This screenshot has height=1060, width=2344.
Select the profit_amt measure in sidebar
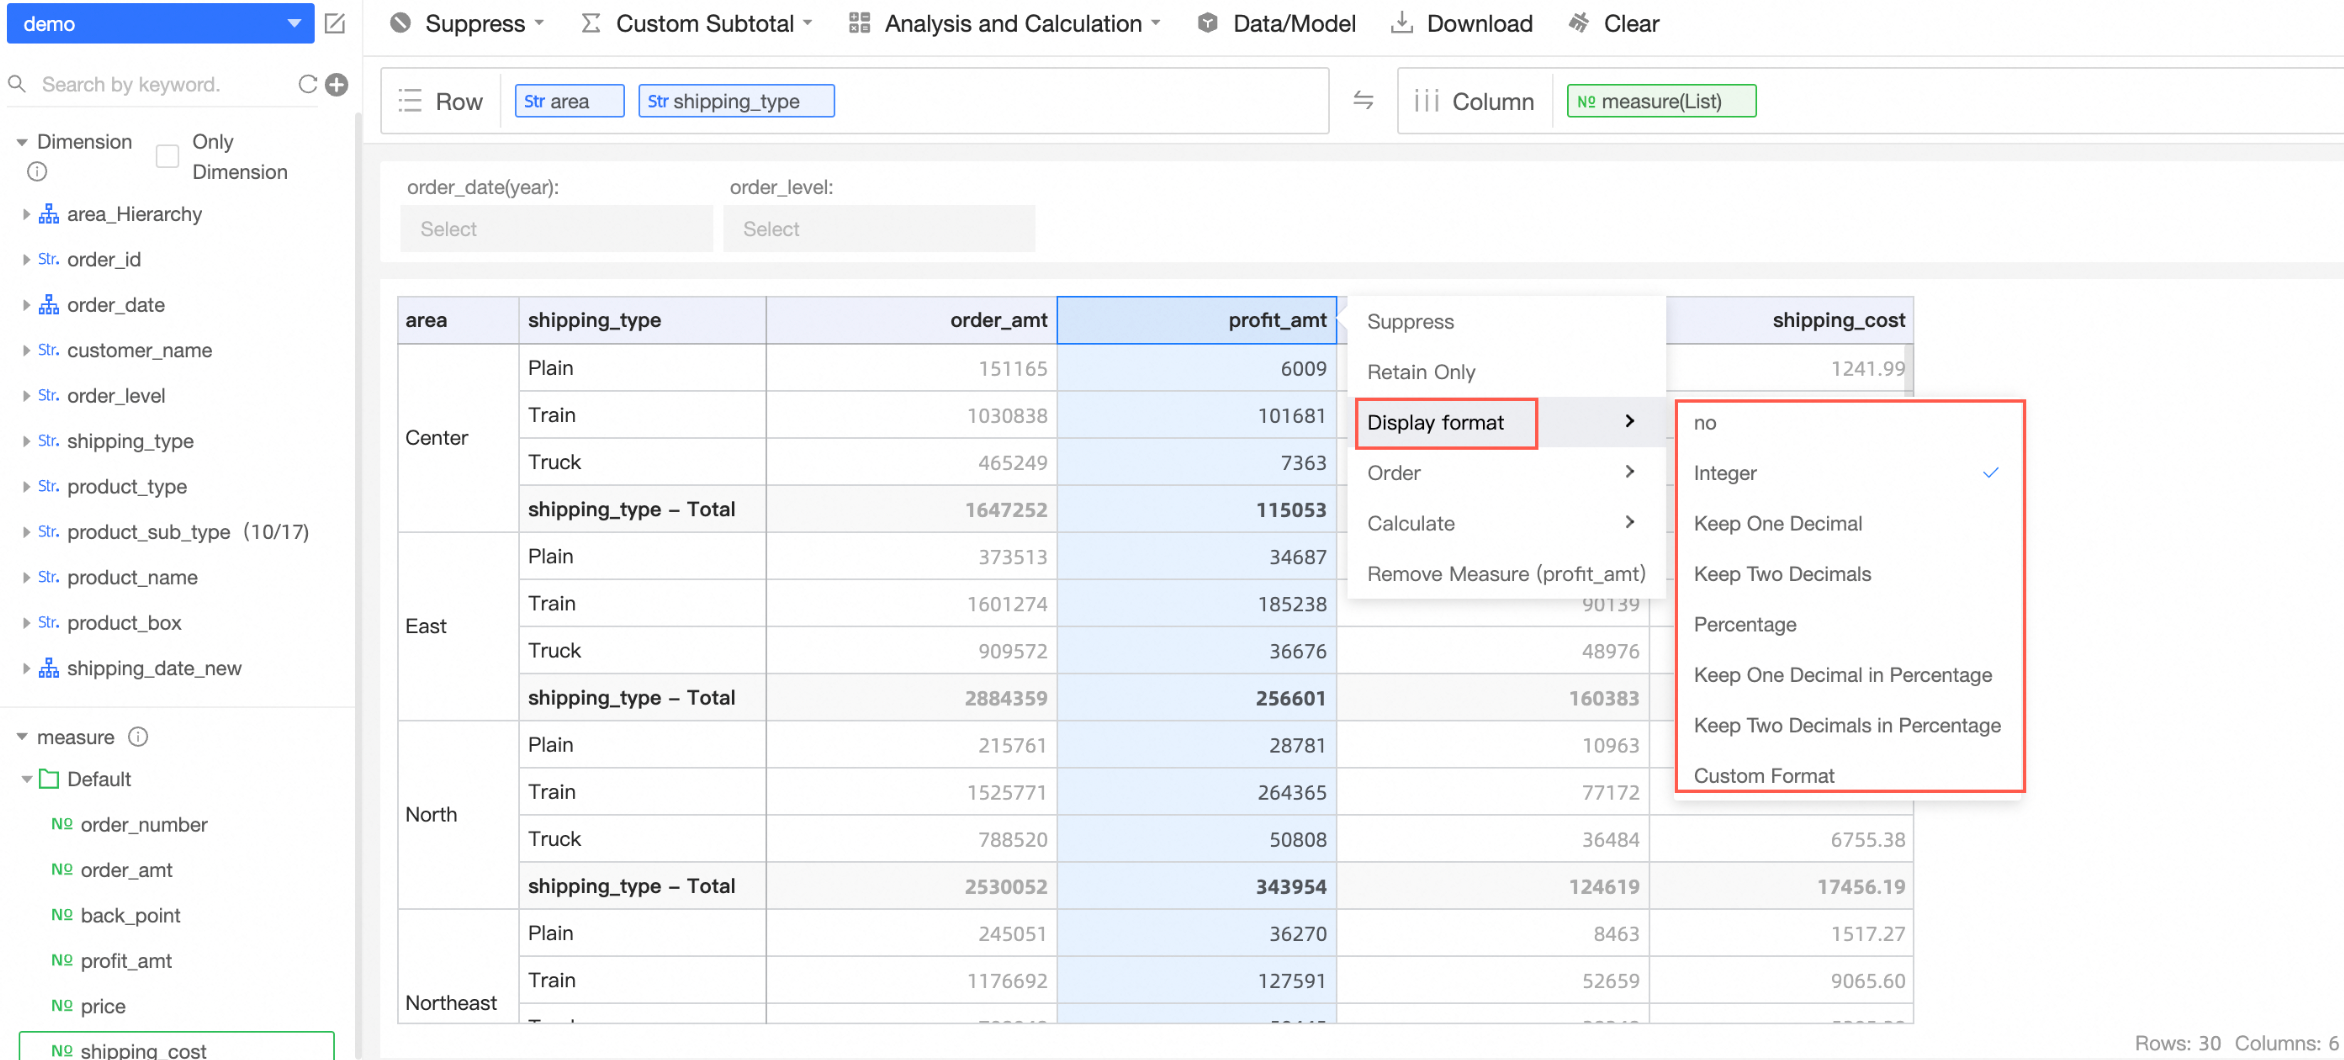point(126,961)
